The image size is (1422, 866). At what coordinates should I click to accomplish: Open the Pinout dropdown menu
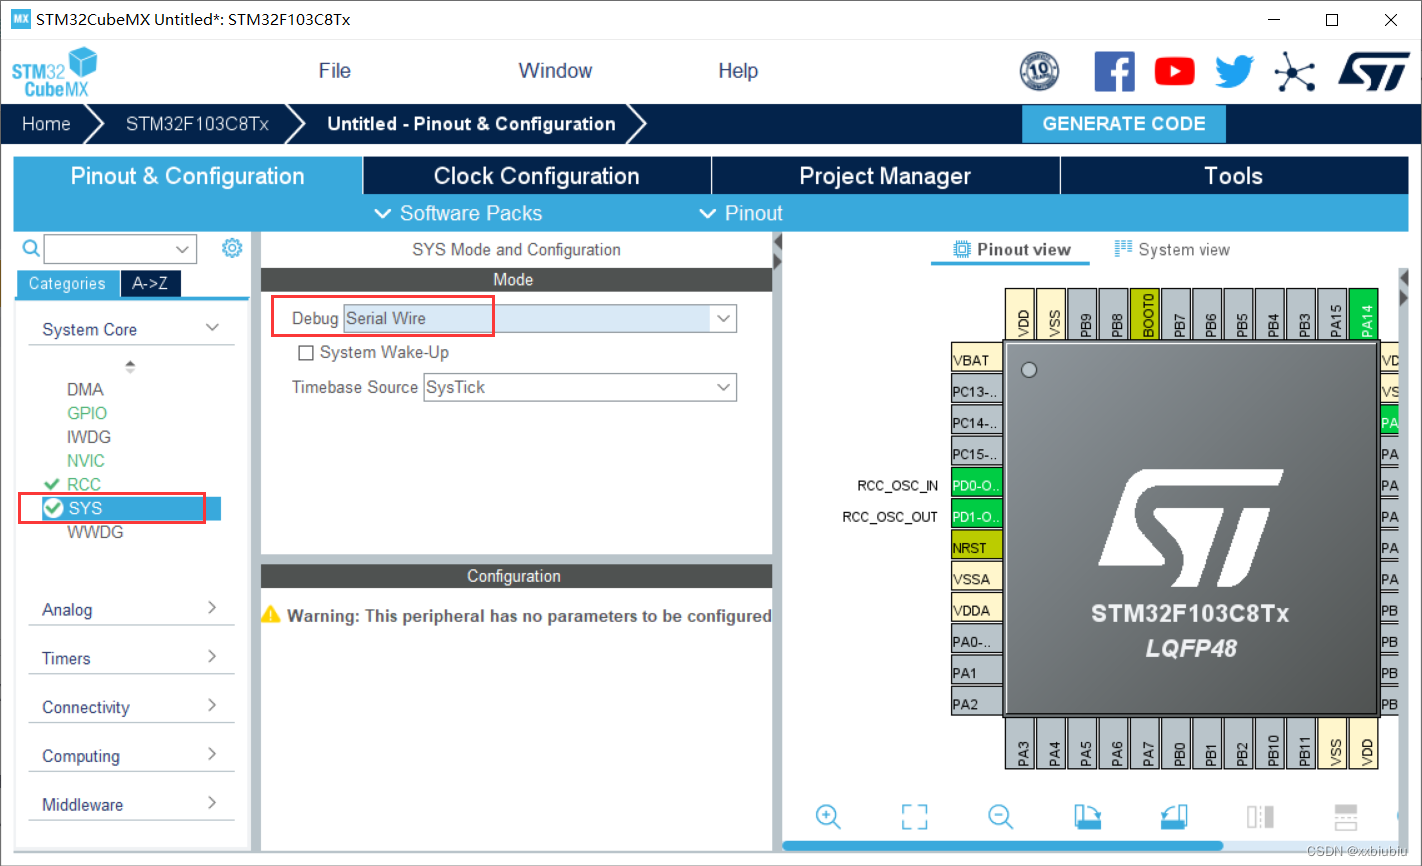click(x=741, y=213)
